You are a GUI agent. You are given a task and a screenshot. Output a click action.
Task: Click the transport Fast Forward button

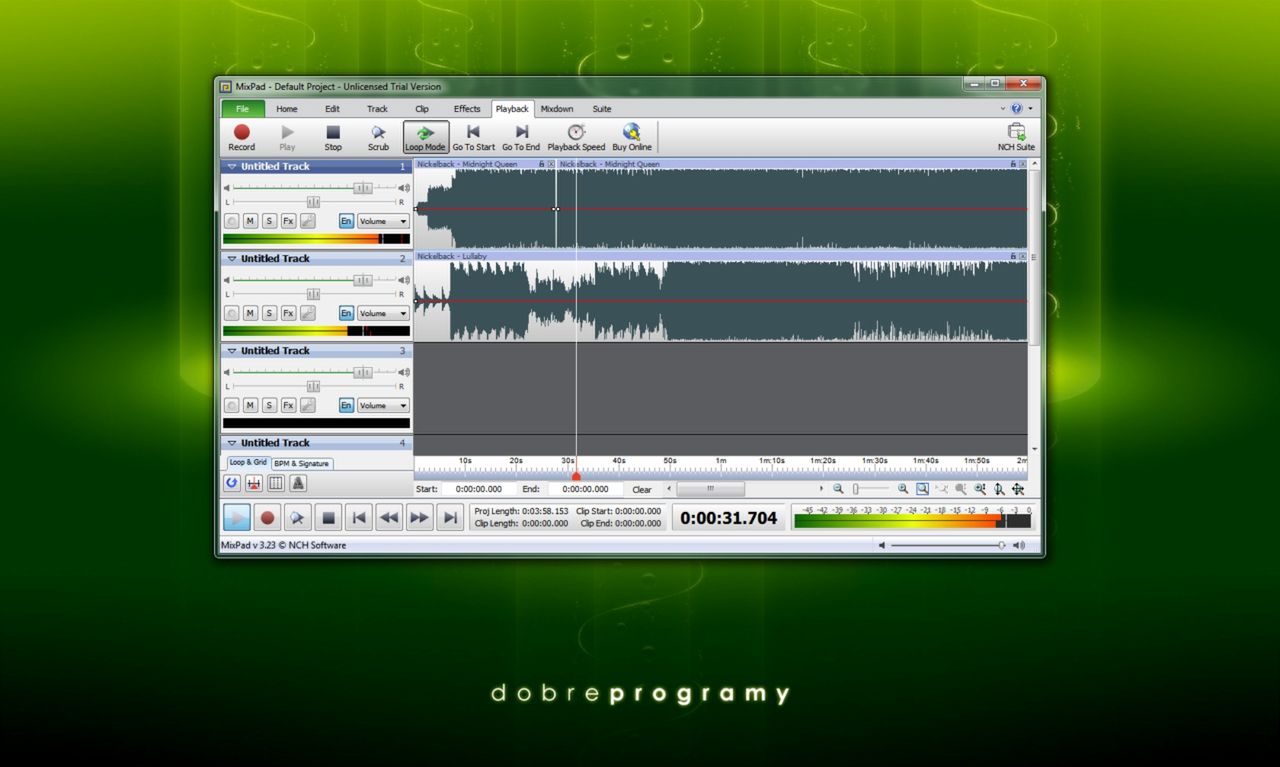tap(419, 517)
